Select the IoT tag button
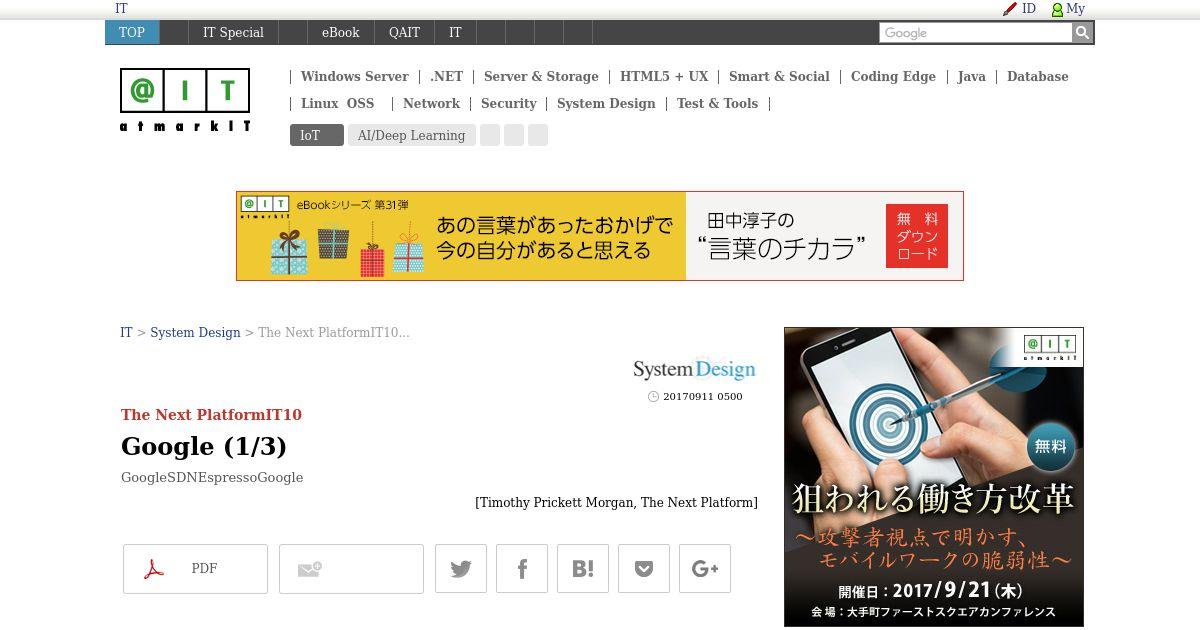This screenshot has height=630, width=1200. point(317,135)
